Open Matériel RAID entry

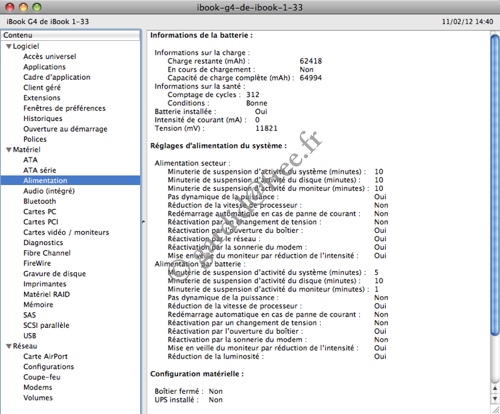[47, 294]
